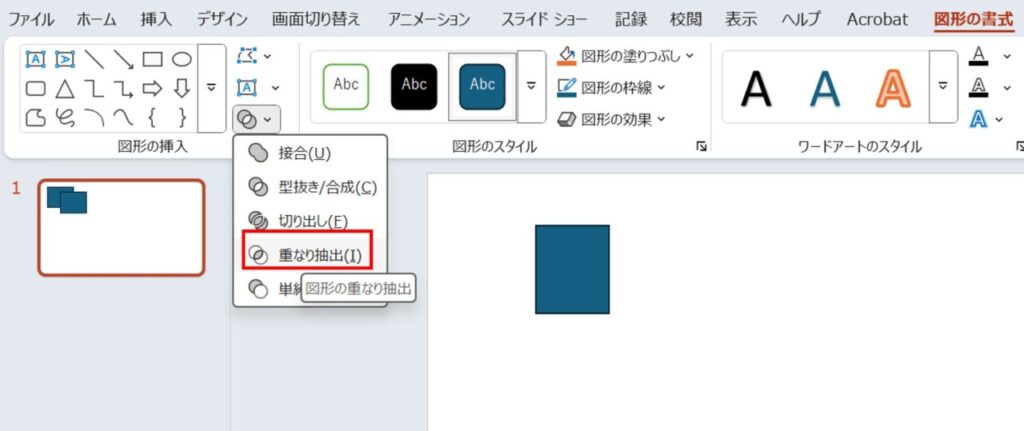Select the elbow arrow connector shape
The height and width of the screenshot is (431, 1024).
coord(123,88)
